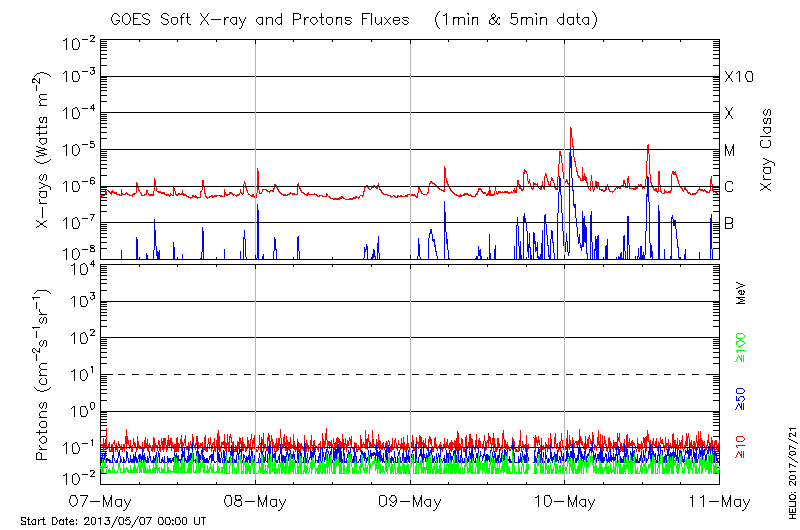Click the green ≥100 MeV legend label
This screenshot has height=530, width=800.
(x=741, y=348)
